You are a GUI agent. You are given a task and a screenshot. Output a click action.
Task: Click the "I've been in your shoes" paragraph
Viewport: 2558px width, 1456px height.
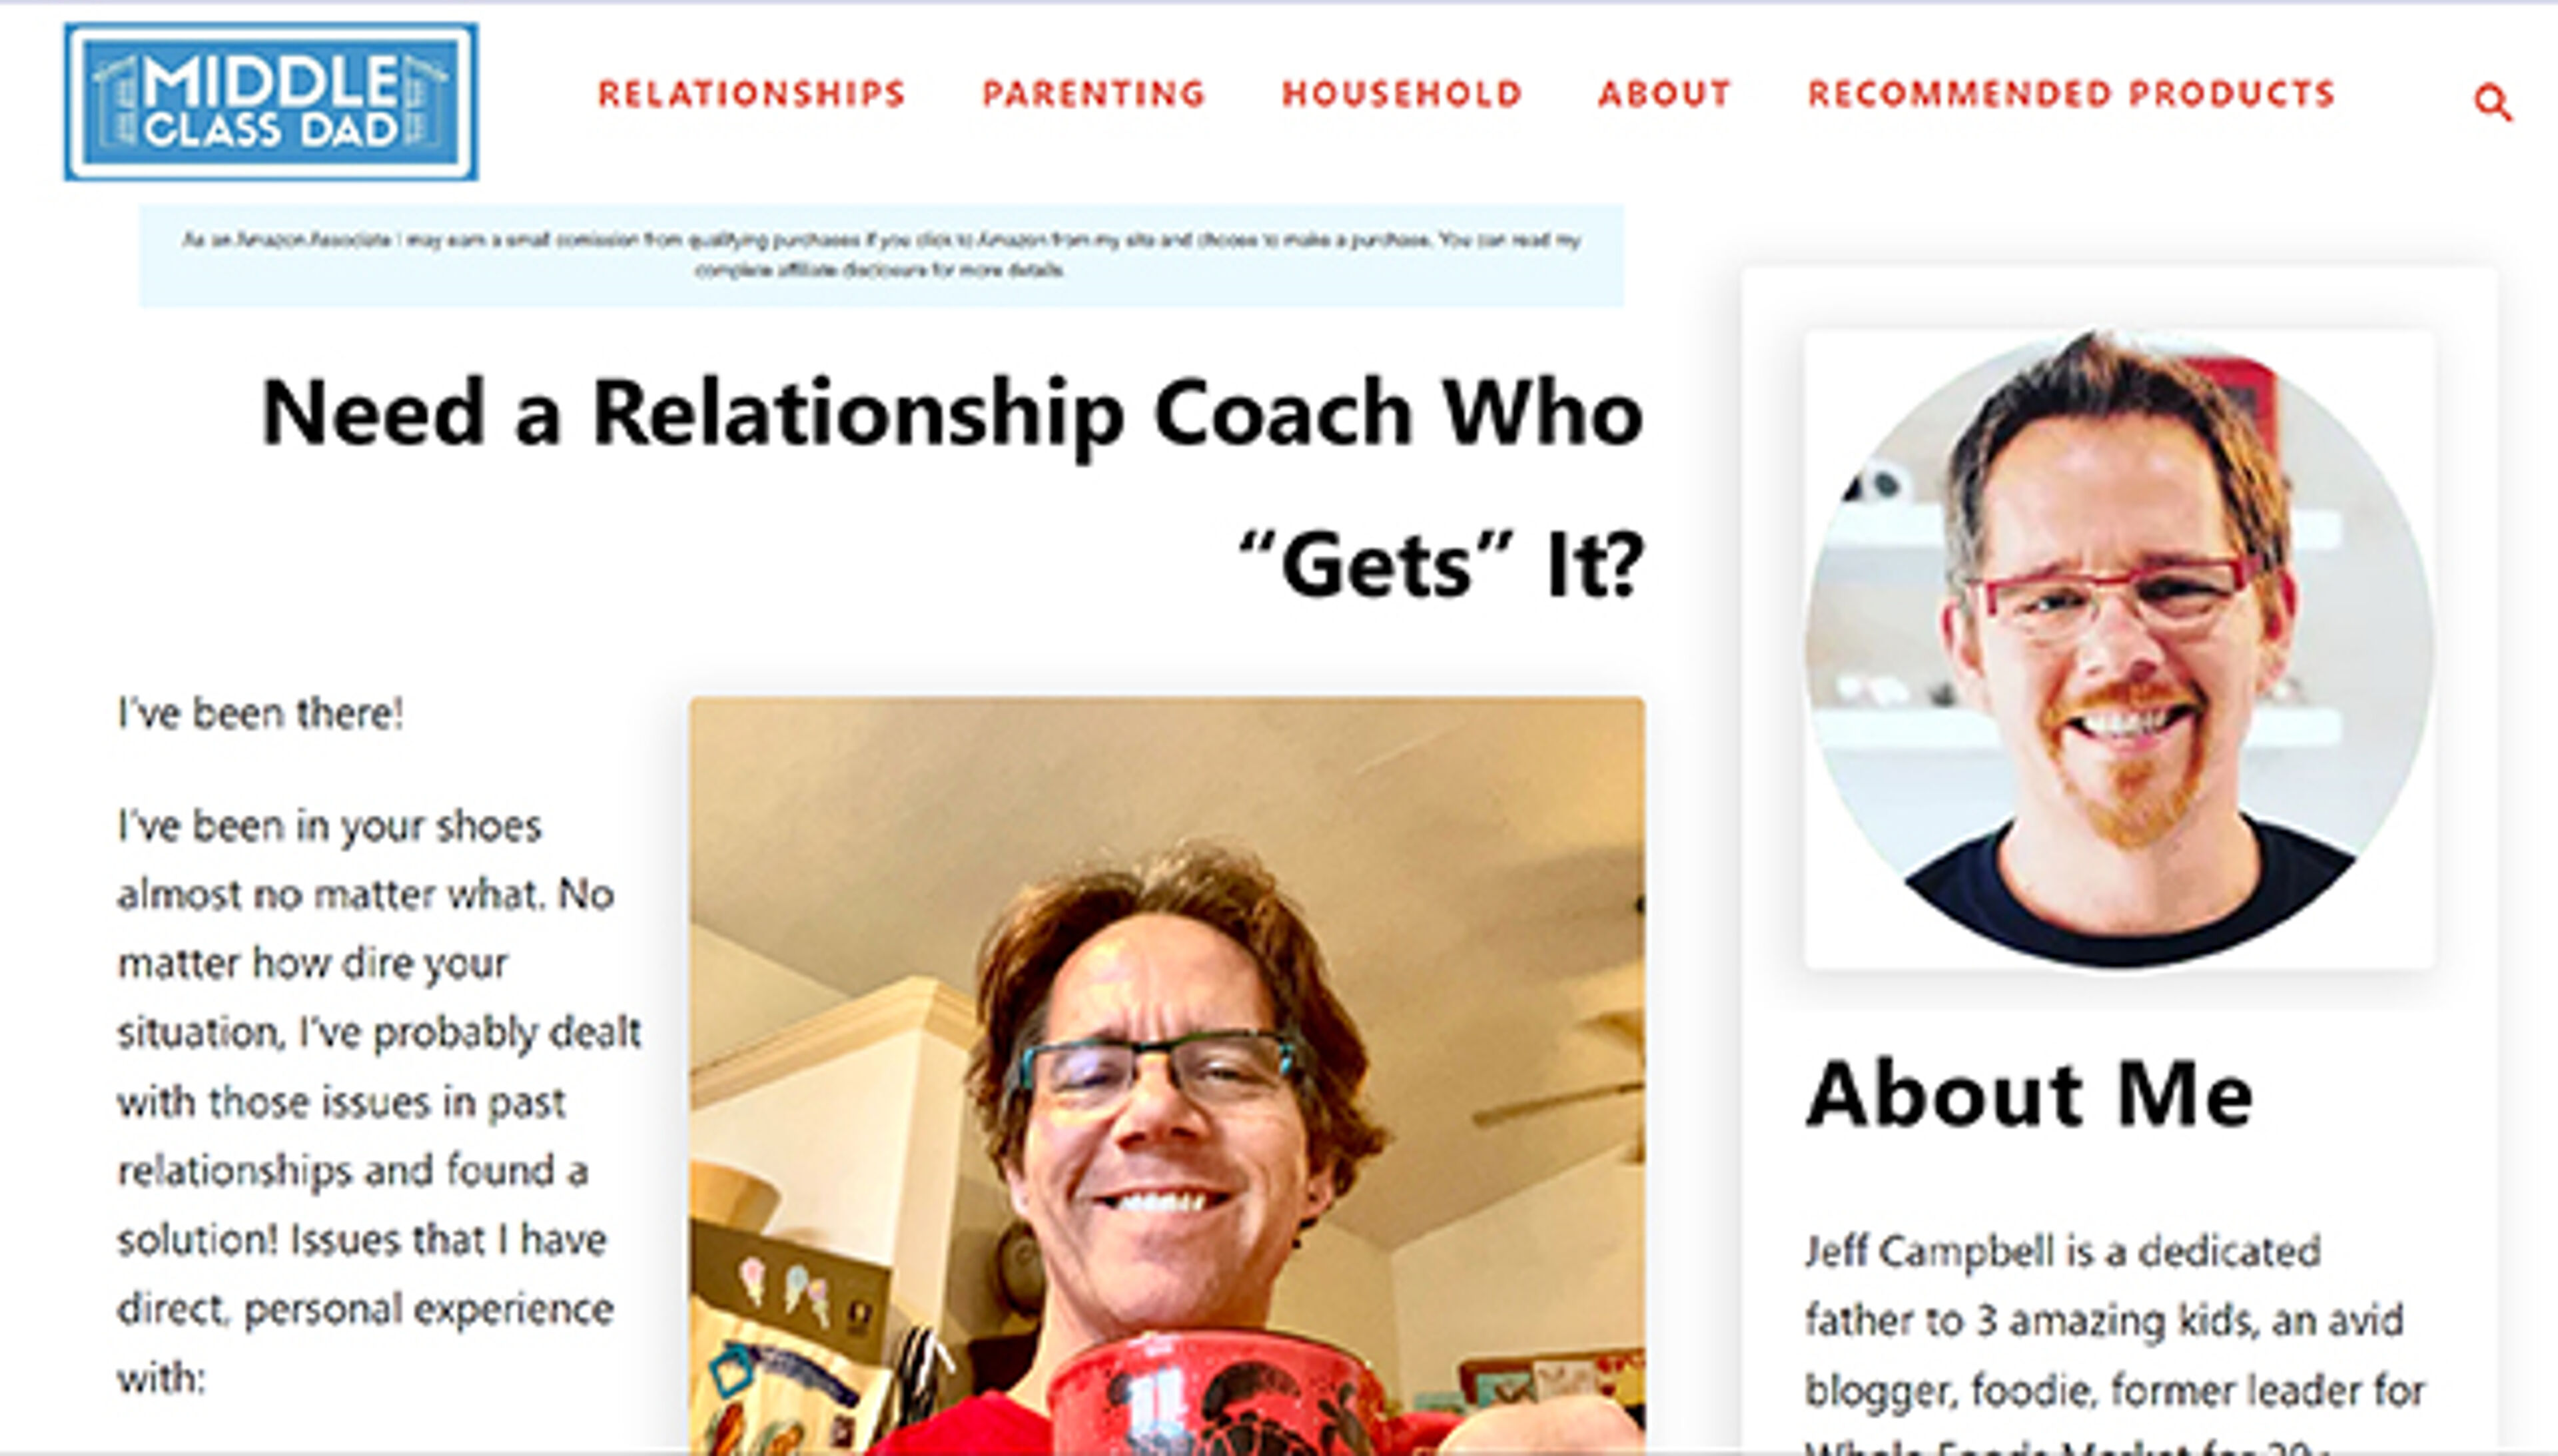379,1102
